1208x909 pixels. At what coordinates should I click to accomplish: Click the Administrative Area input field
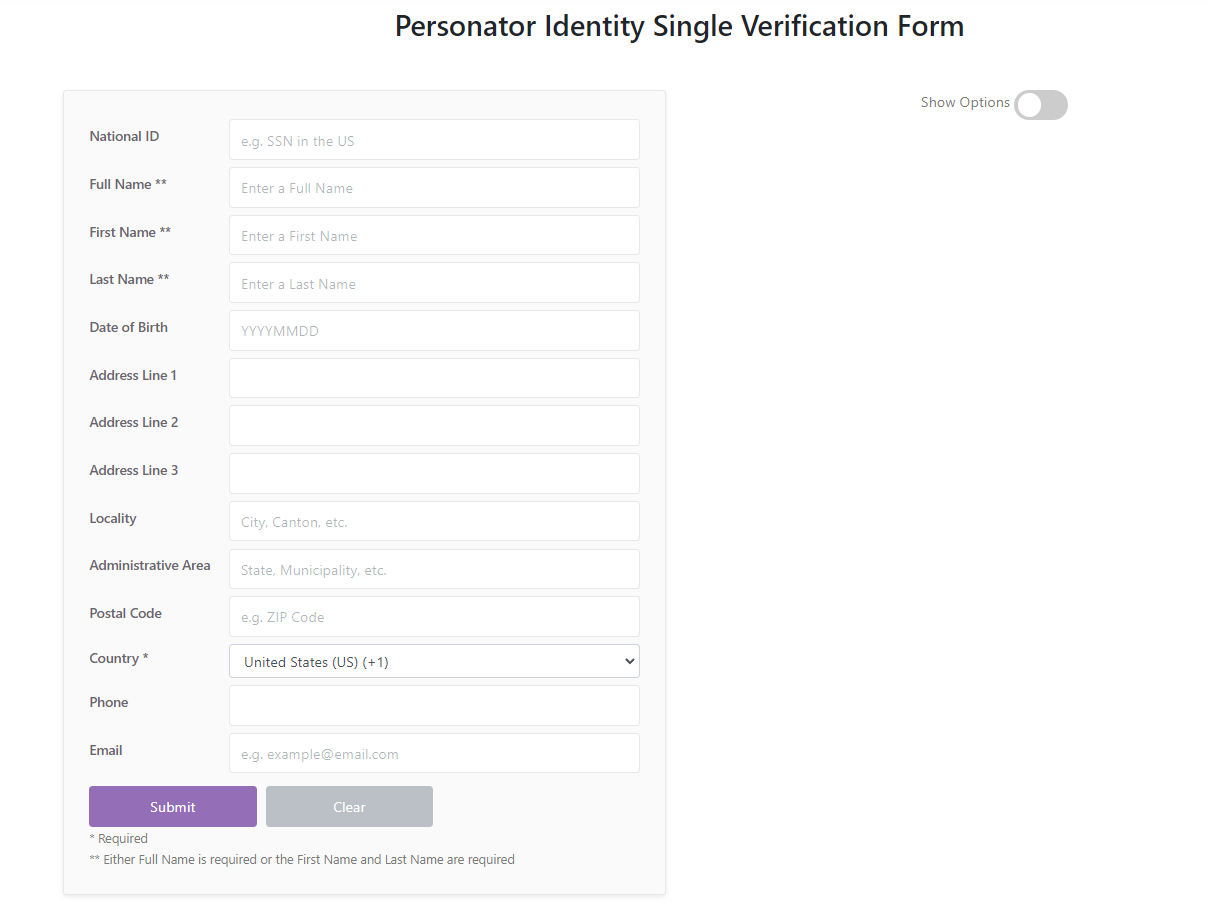(x=434, y=569)
